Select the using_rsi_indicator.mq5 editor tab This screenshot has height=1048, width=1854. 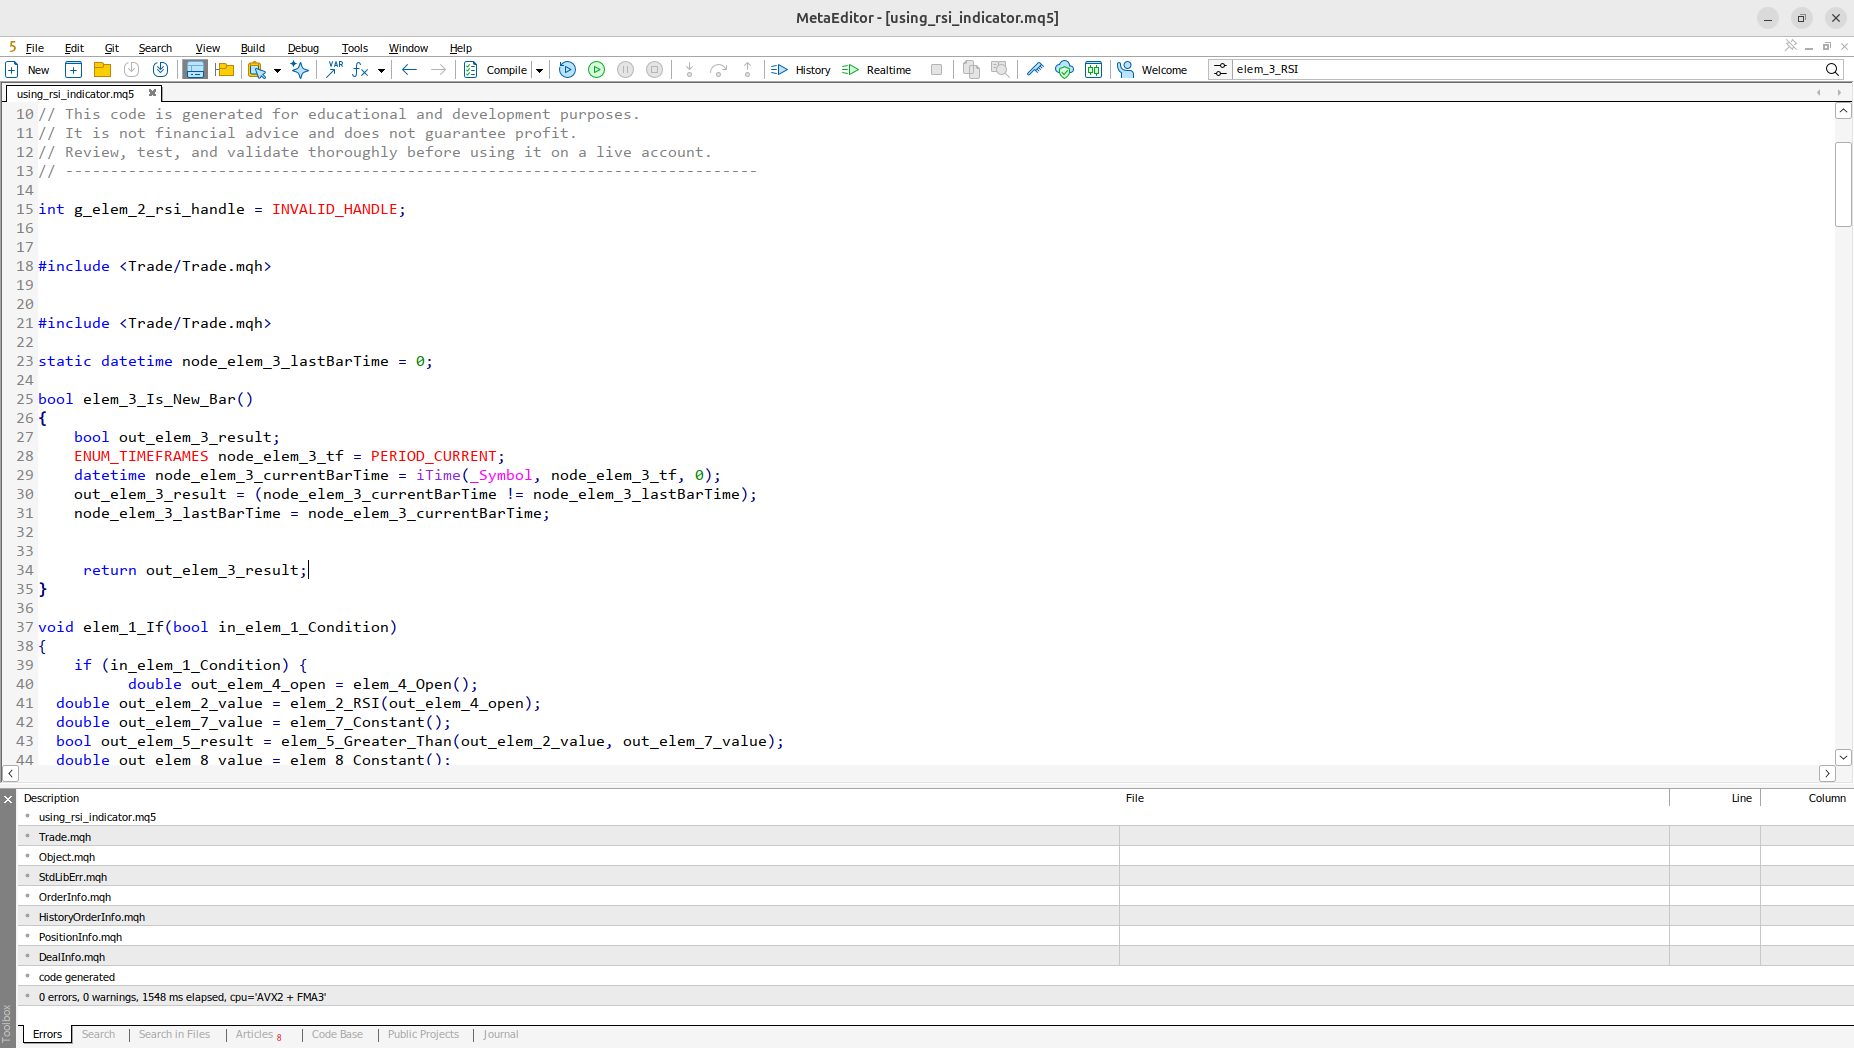click(x=75, y=94)
